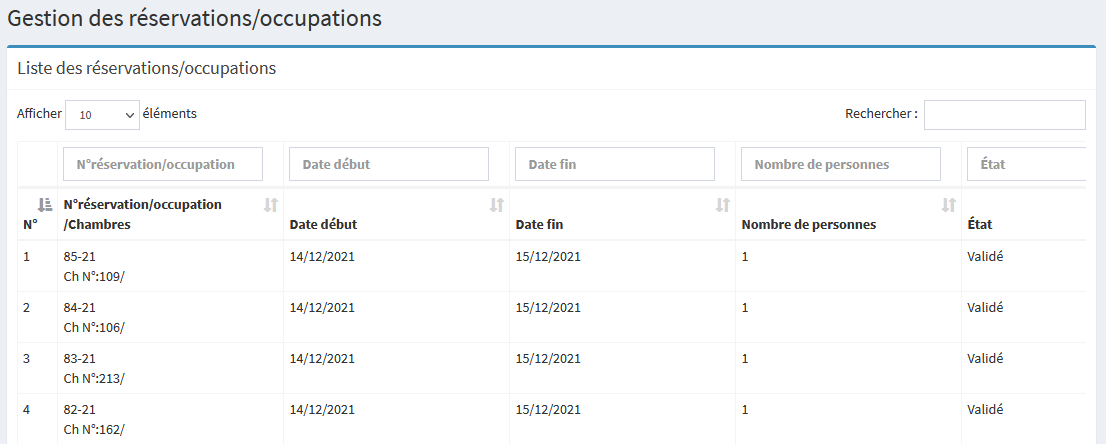Click the N°réservation/occupation filter field

pos(162,164)
